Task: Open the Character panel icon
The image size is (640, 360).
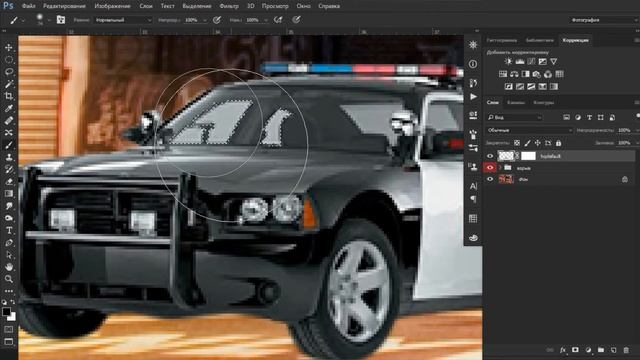Action: 473,186
